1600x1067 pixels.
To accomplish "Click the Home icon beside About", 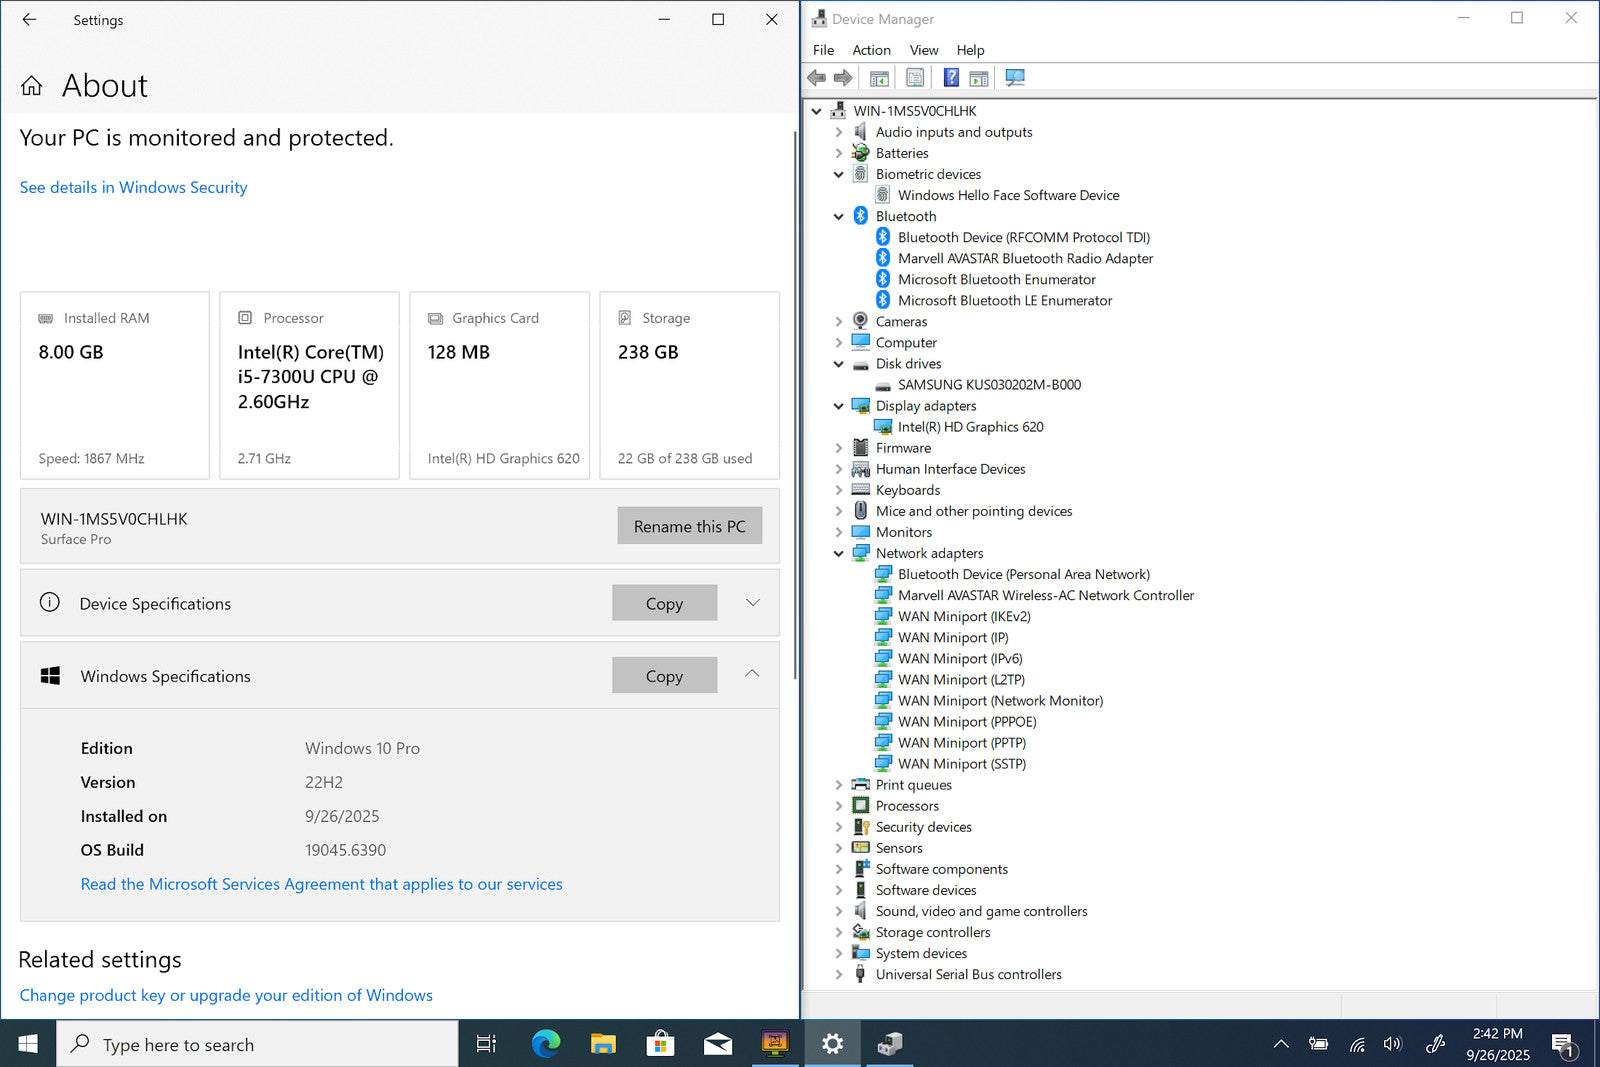I will tap(32, 86).
